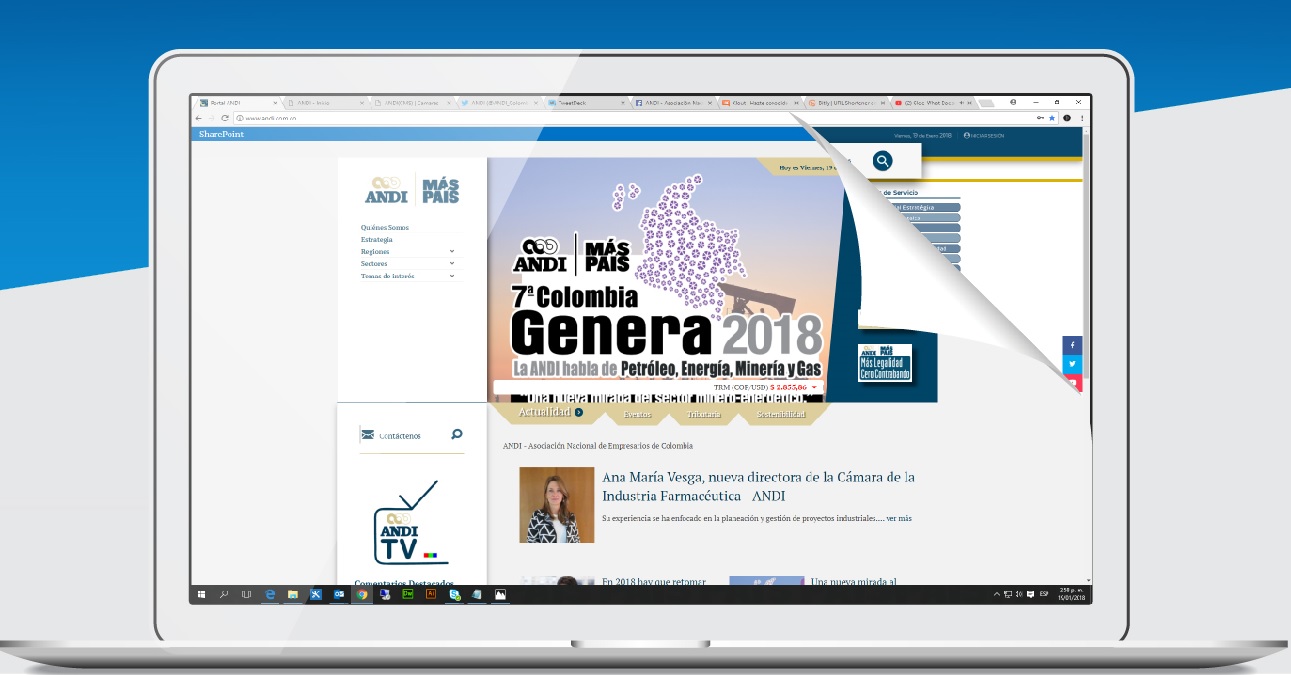The width and height of the screenshot is (1291, 675).
Task: Expand the Temas de Interés chevron
Action: (452, 275)
